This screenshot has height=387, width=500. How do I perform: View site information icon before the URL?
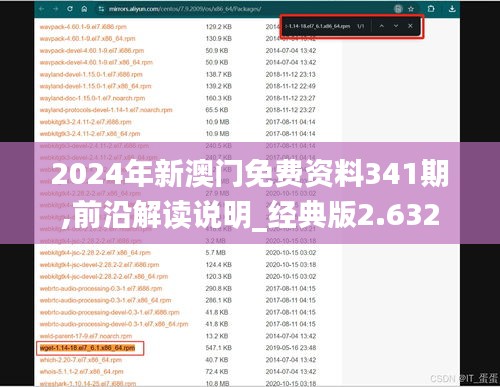101,9
